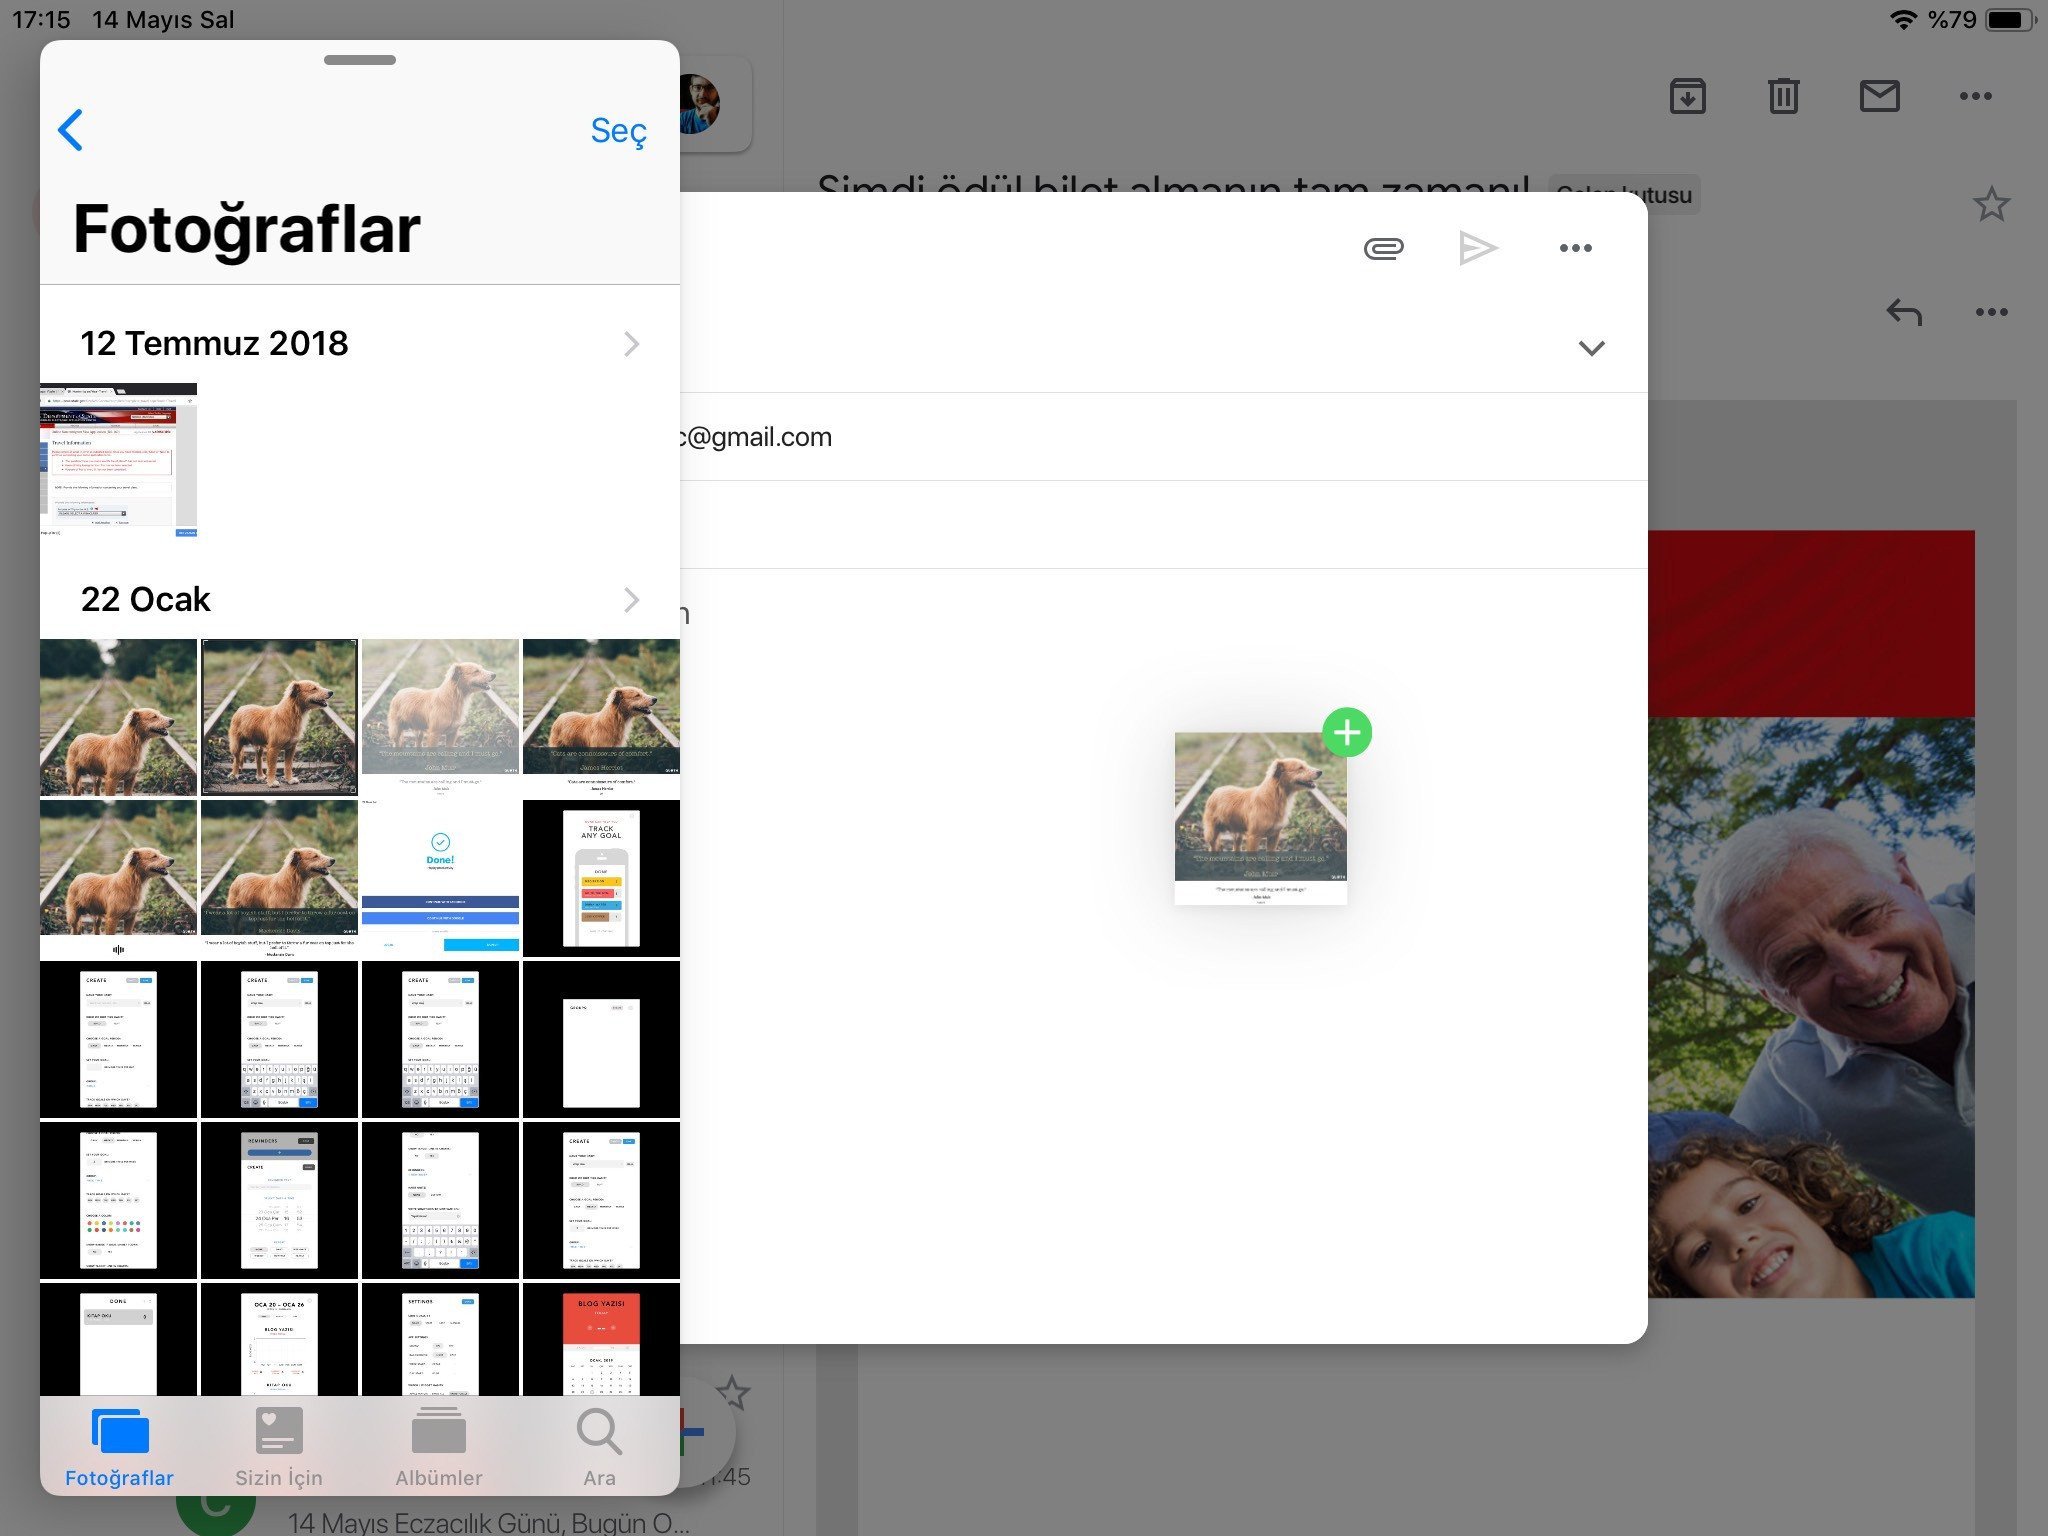The width and height of the screenshot is (2048, 1536).
Task: Expand recipient details chevron in compose
Action: pyautogui.click(x=1591, y=348)
